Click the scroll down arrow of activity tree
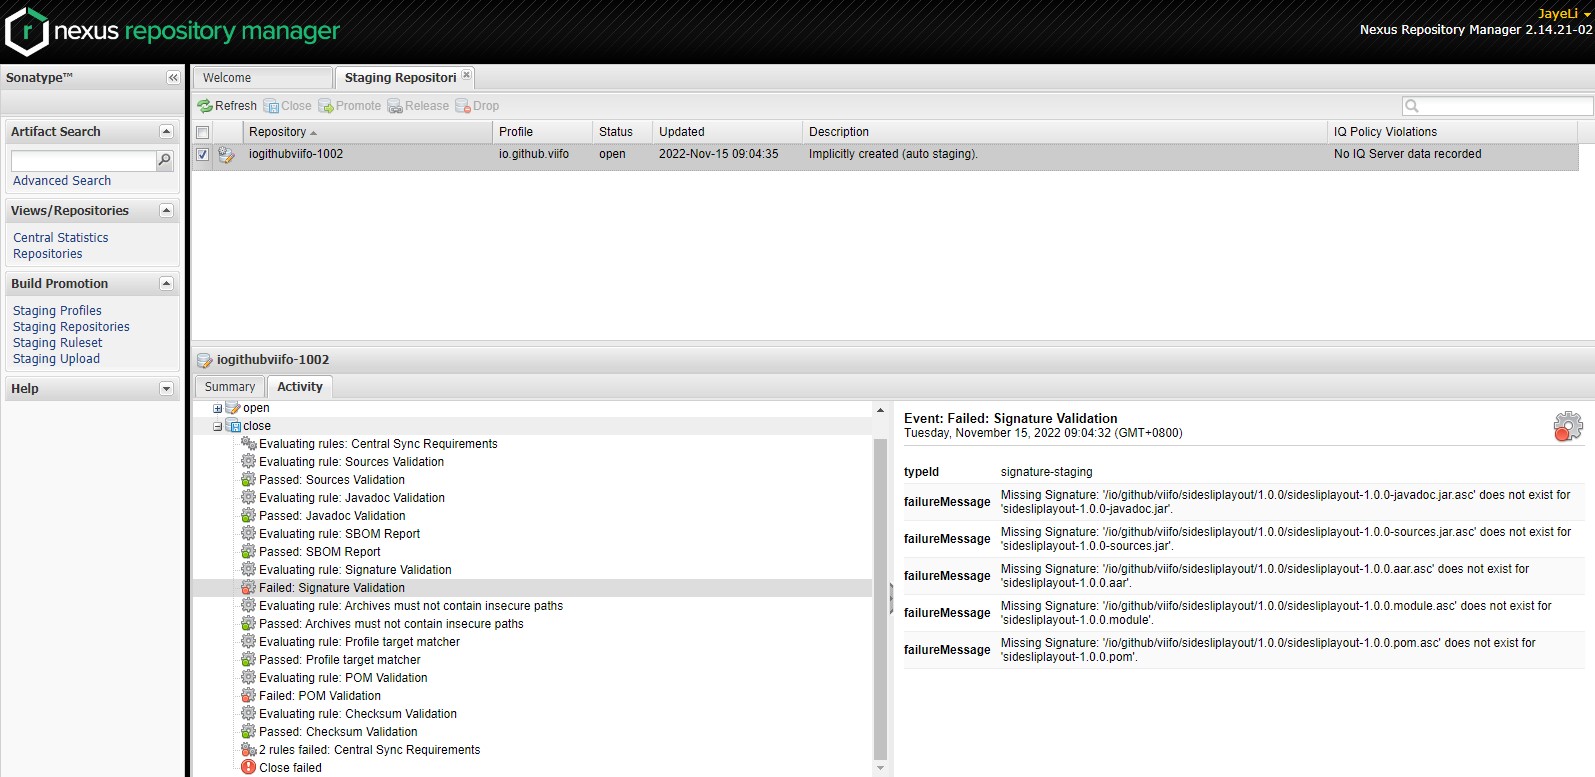 [x=880, y=768]
